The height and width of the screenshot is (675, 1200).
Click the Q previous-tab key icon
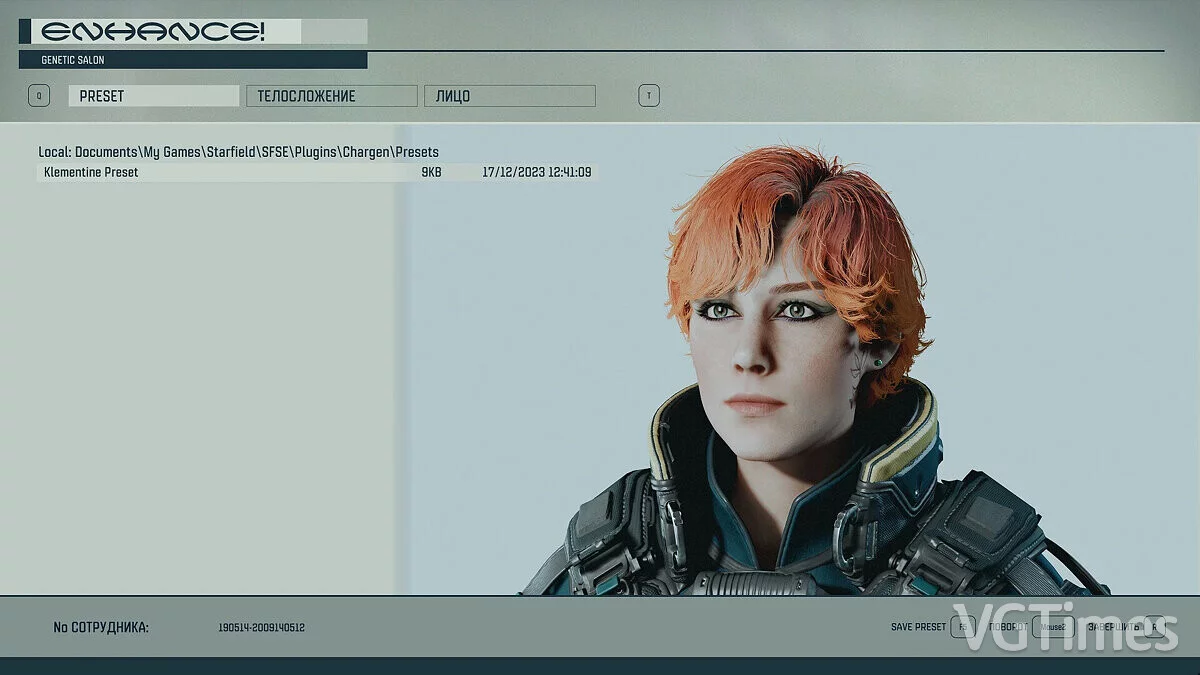pos(39,96)
